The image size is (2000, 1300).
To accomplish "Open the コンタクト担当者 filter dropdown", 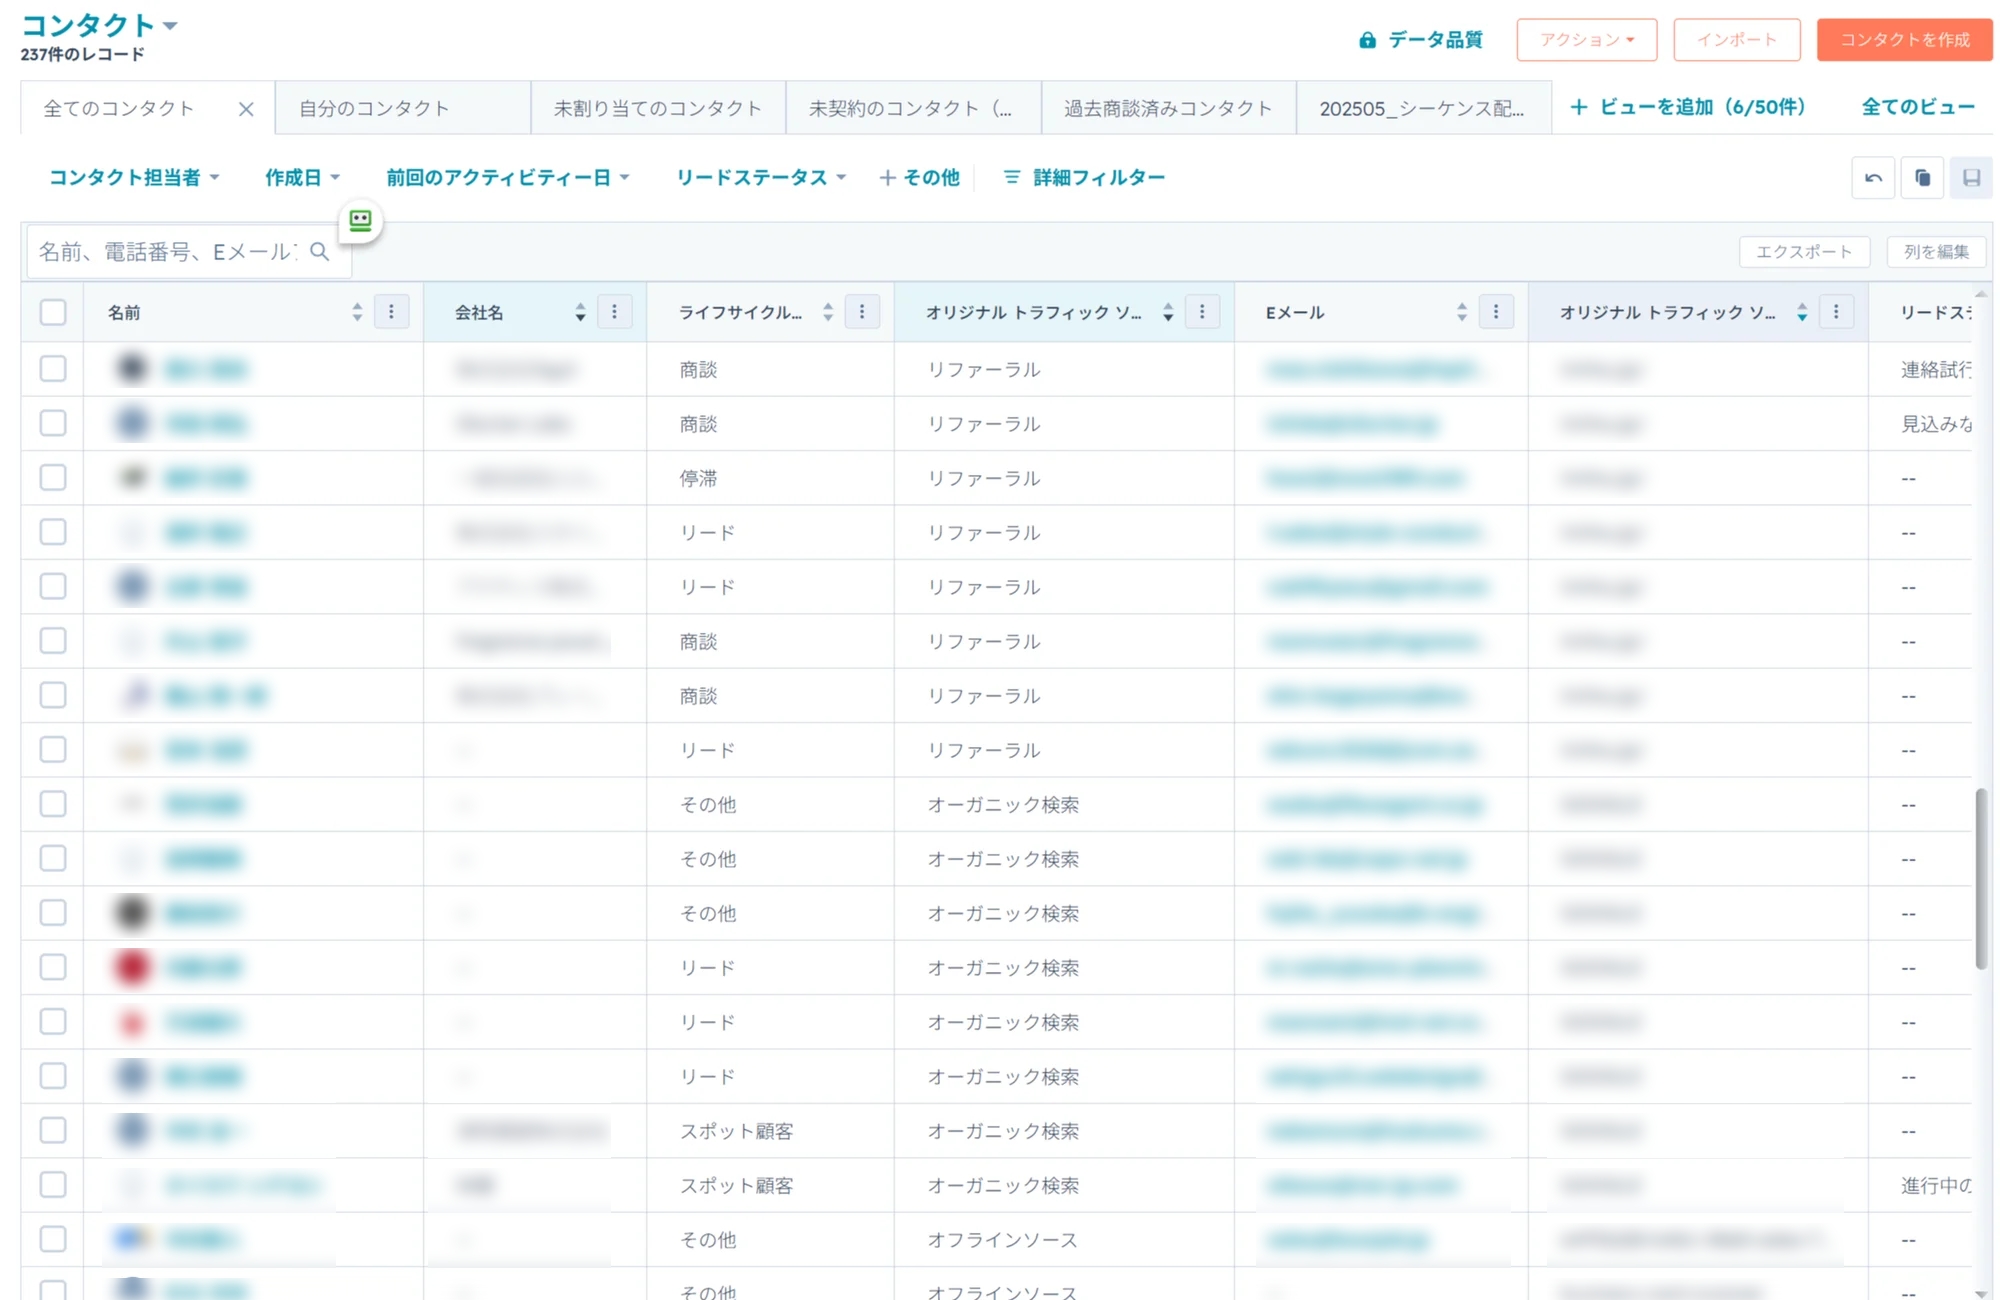I will pos(134,177).
